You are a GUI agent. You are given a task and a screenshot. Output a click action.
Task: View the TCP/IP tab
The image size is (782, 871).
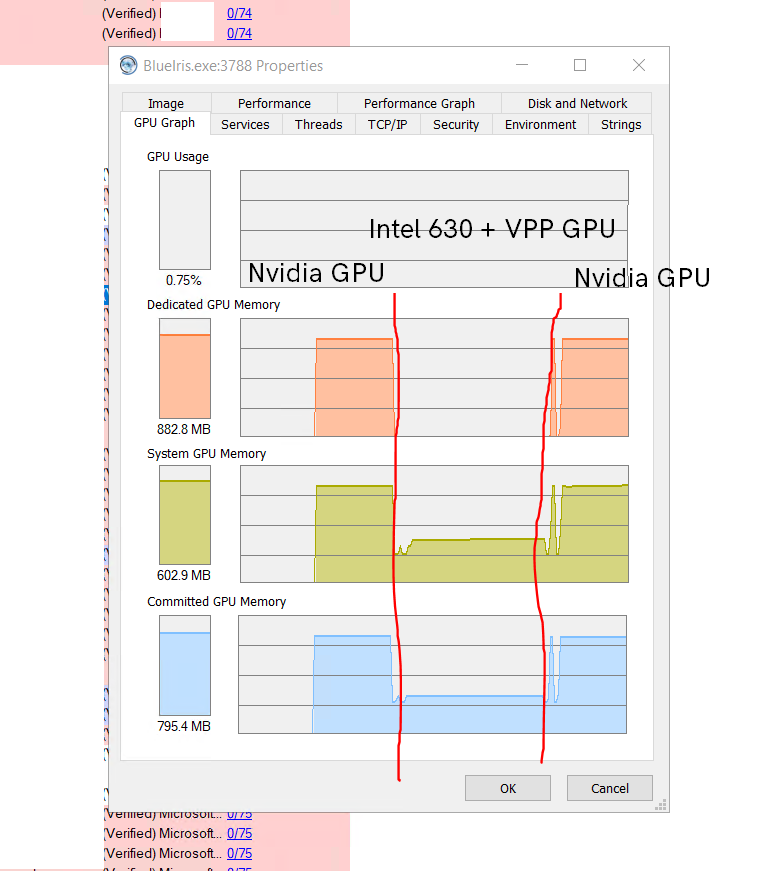[x=387, y=124]
